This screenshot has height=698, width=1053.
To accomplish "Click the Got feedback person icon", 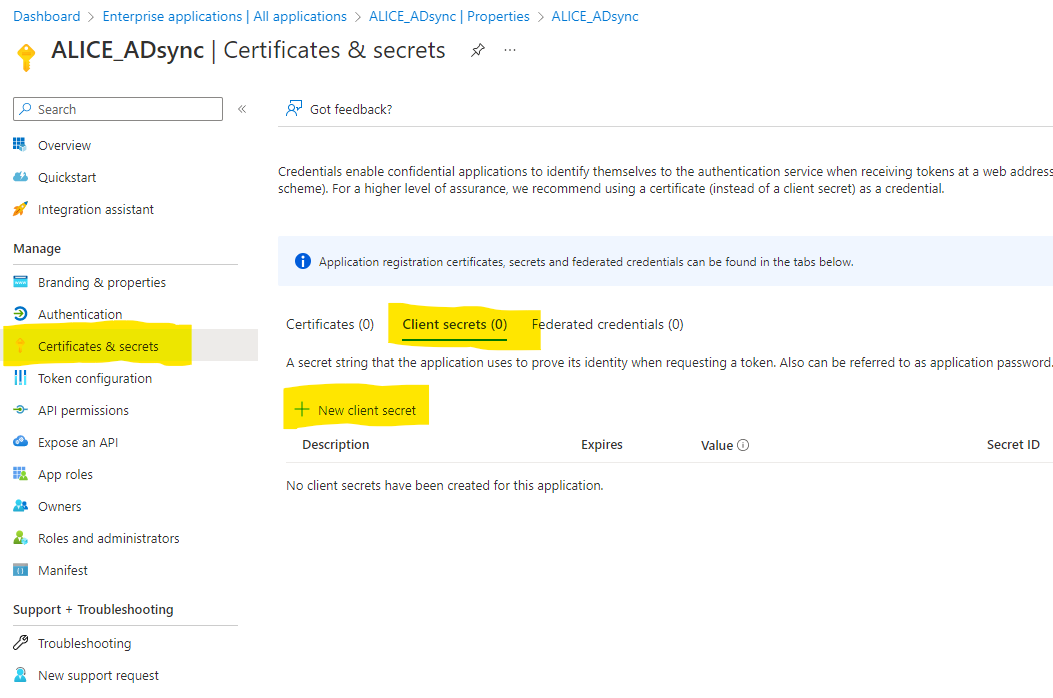I will [x=293, y=109].
